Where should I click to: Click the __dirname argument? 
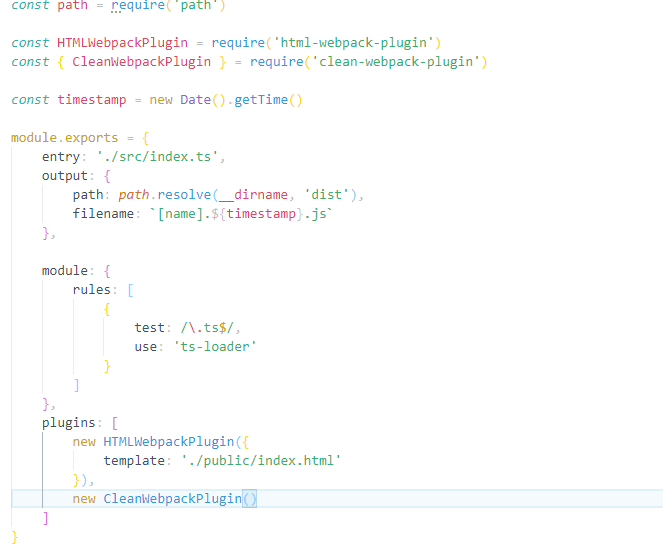click(253, 195)
